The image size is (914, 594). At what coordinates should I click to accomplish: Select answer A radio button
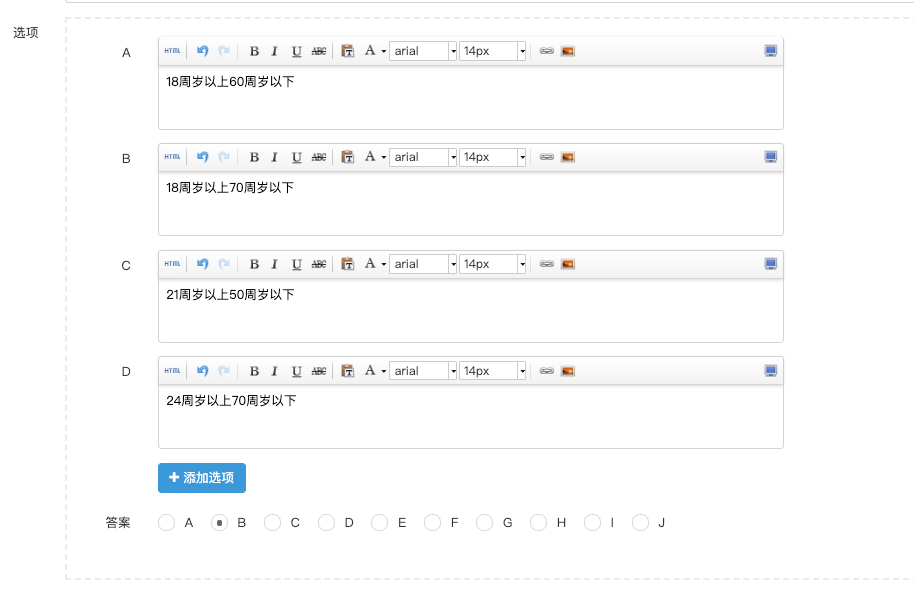tap(166, 523)
